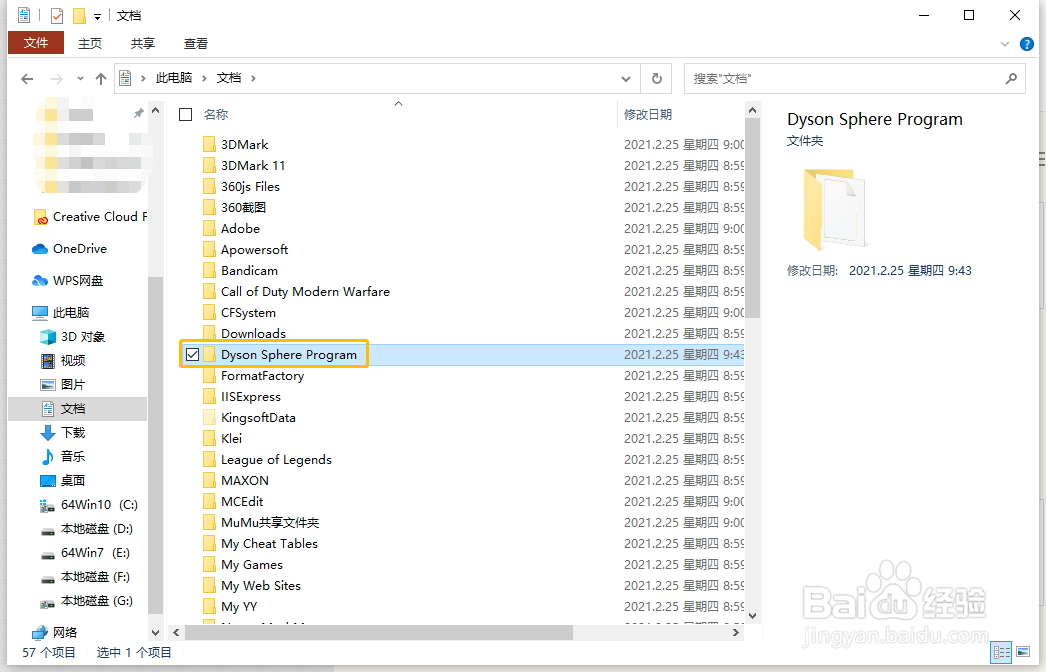Open the blue help icon
The height and width of the screenshot is (672, 1046).
click(1027, 44)
